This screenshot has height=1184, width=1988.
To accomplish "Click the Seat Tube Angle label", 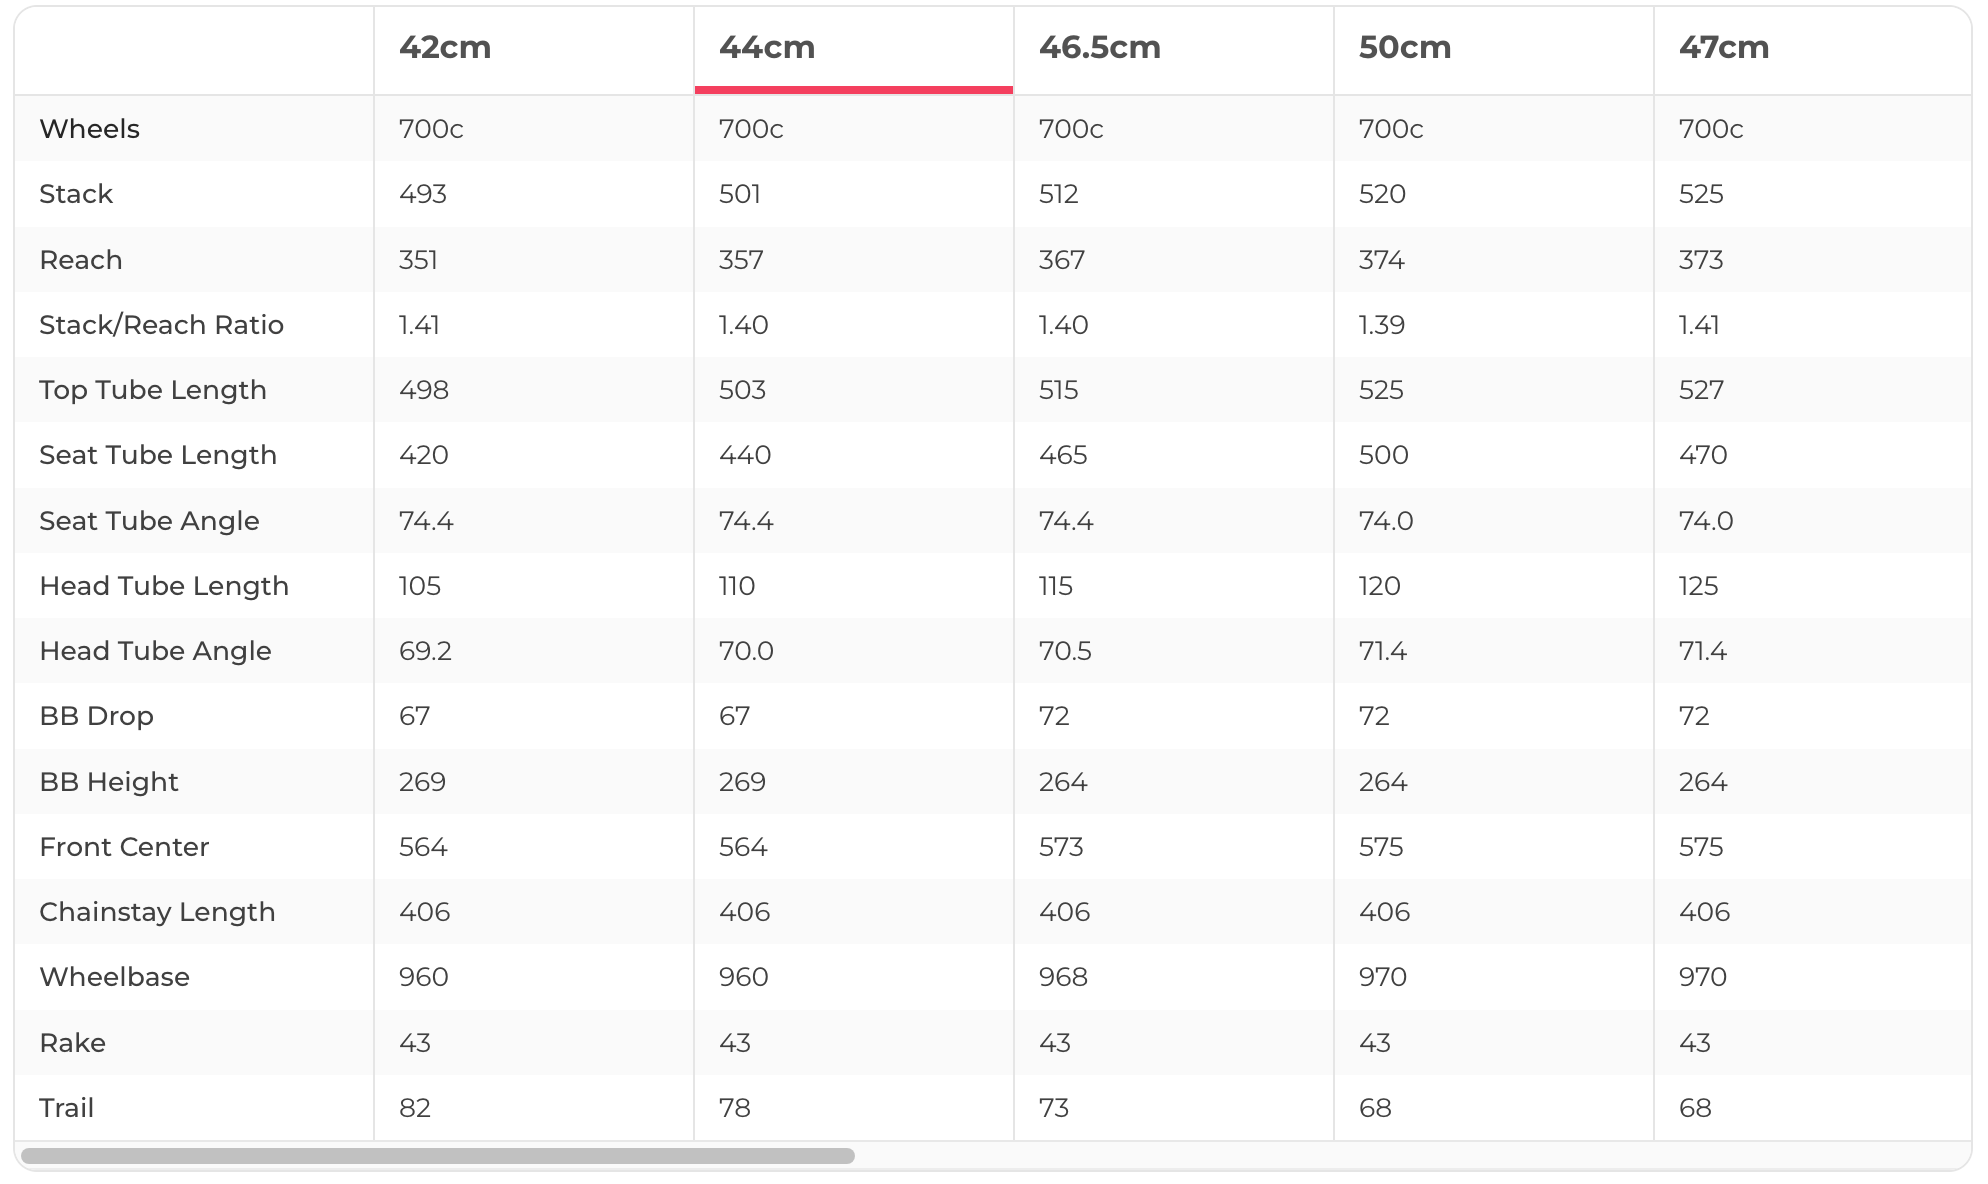I will 149,521.
